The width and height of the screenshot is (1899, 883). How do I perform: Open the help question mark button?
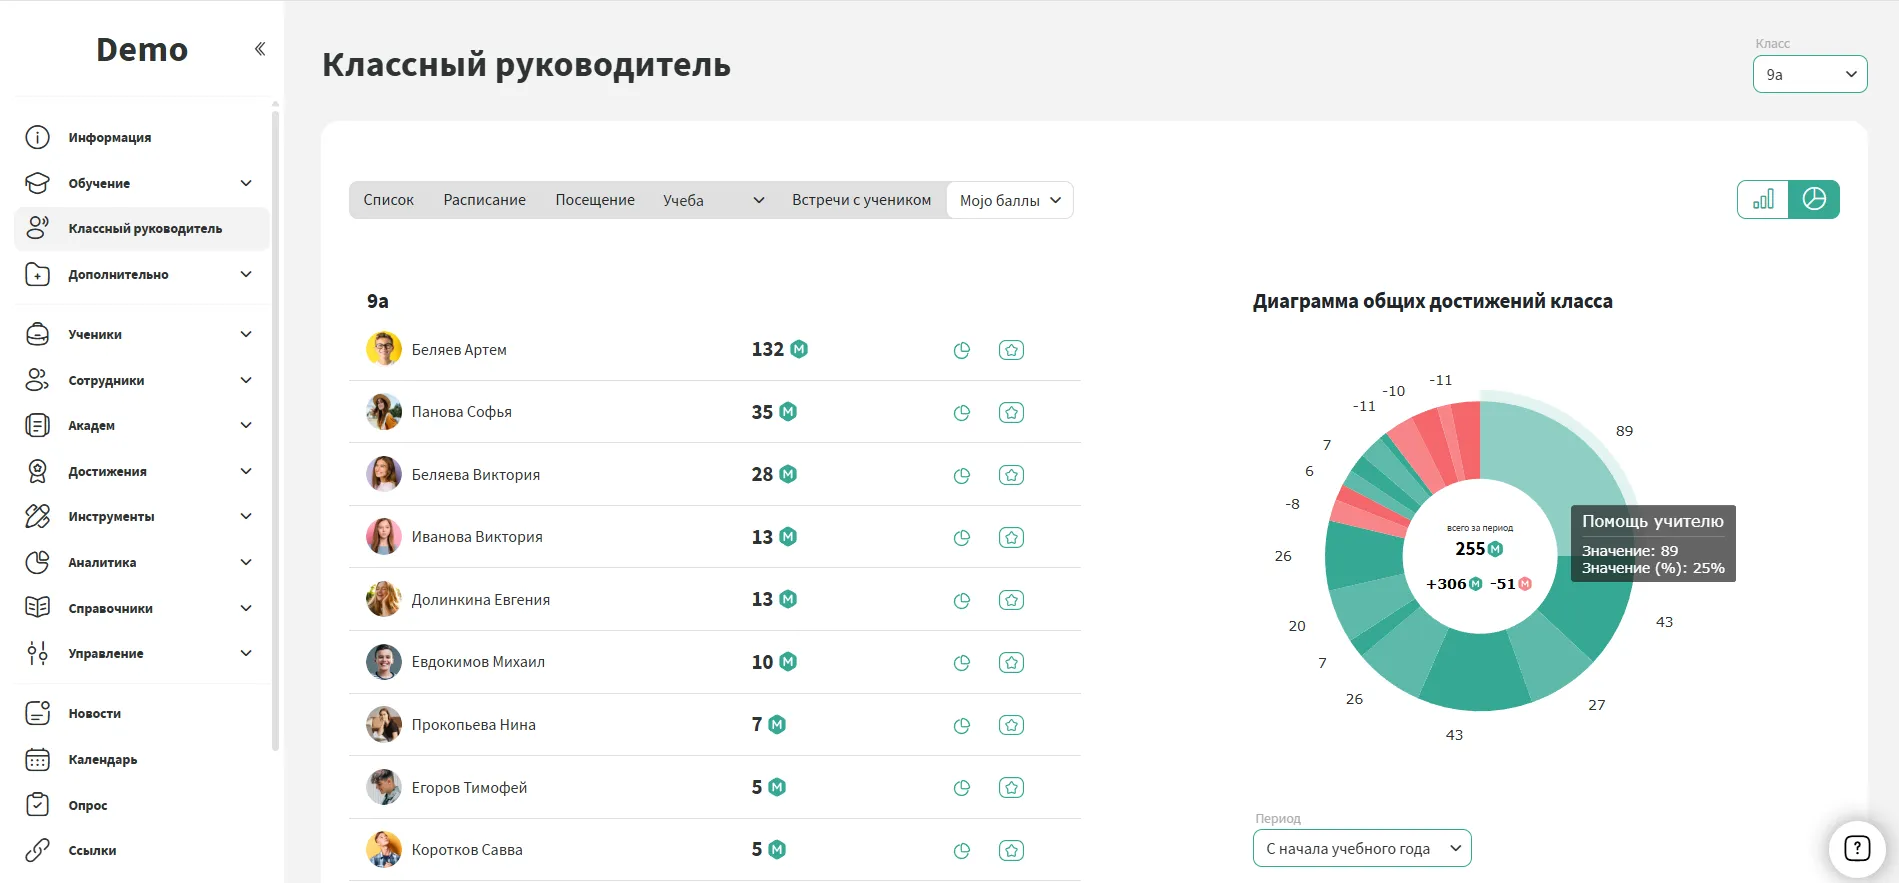pyautogui.click(x=1856, y=848)
